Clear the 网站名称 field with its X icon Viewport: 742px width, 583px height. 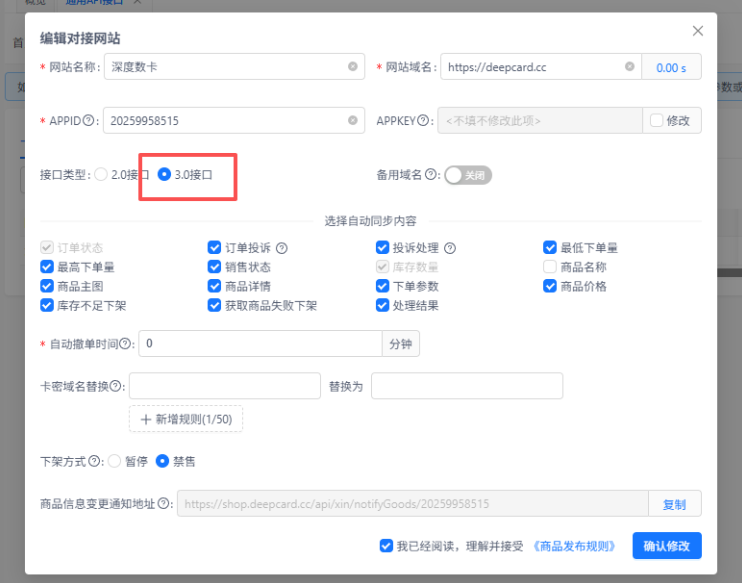[x=353, y=67]
